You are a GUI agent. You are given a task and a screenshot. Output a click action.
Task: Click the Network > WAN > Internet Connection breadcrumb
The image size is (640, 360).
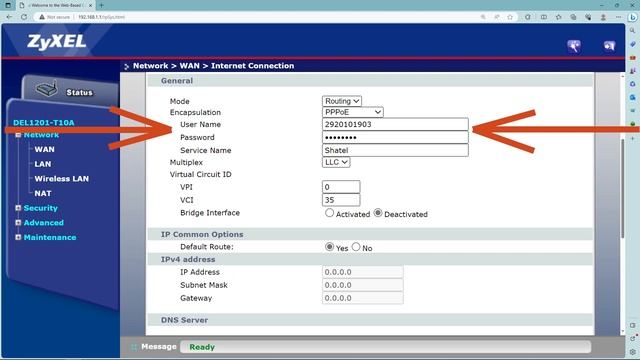click(x=213, y=66)
